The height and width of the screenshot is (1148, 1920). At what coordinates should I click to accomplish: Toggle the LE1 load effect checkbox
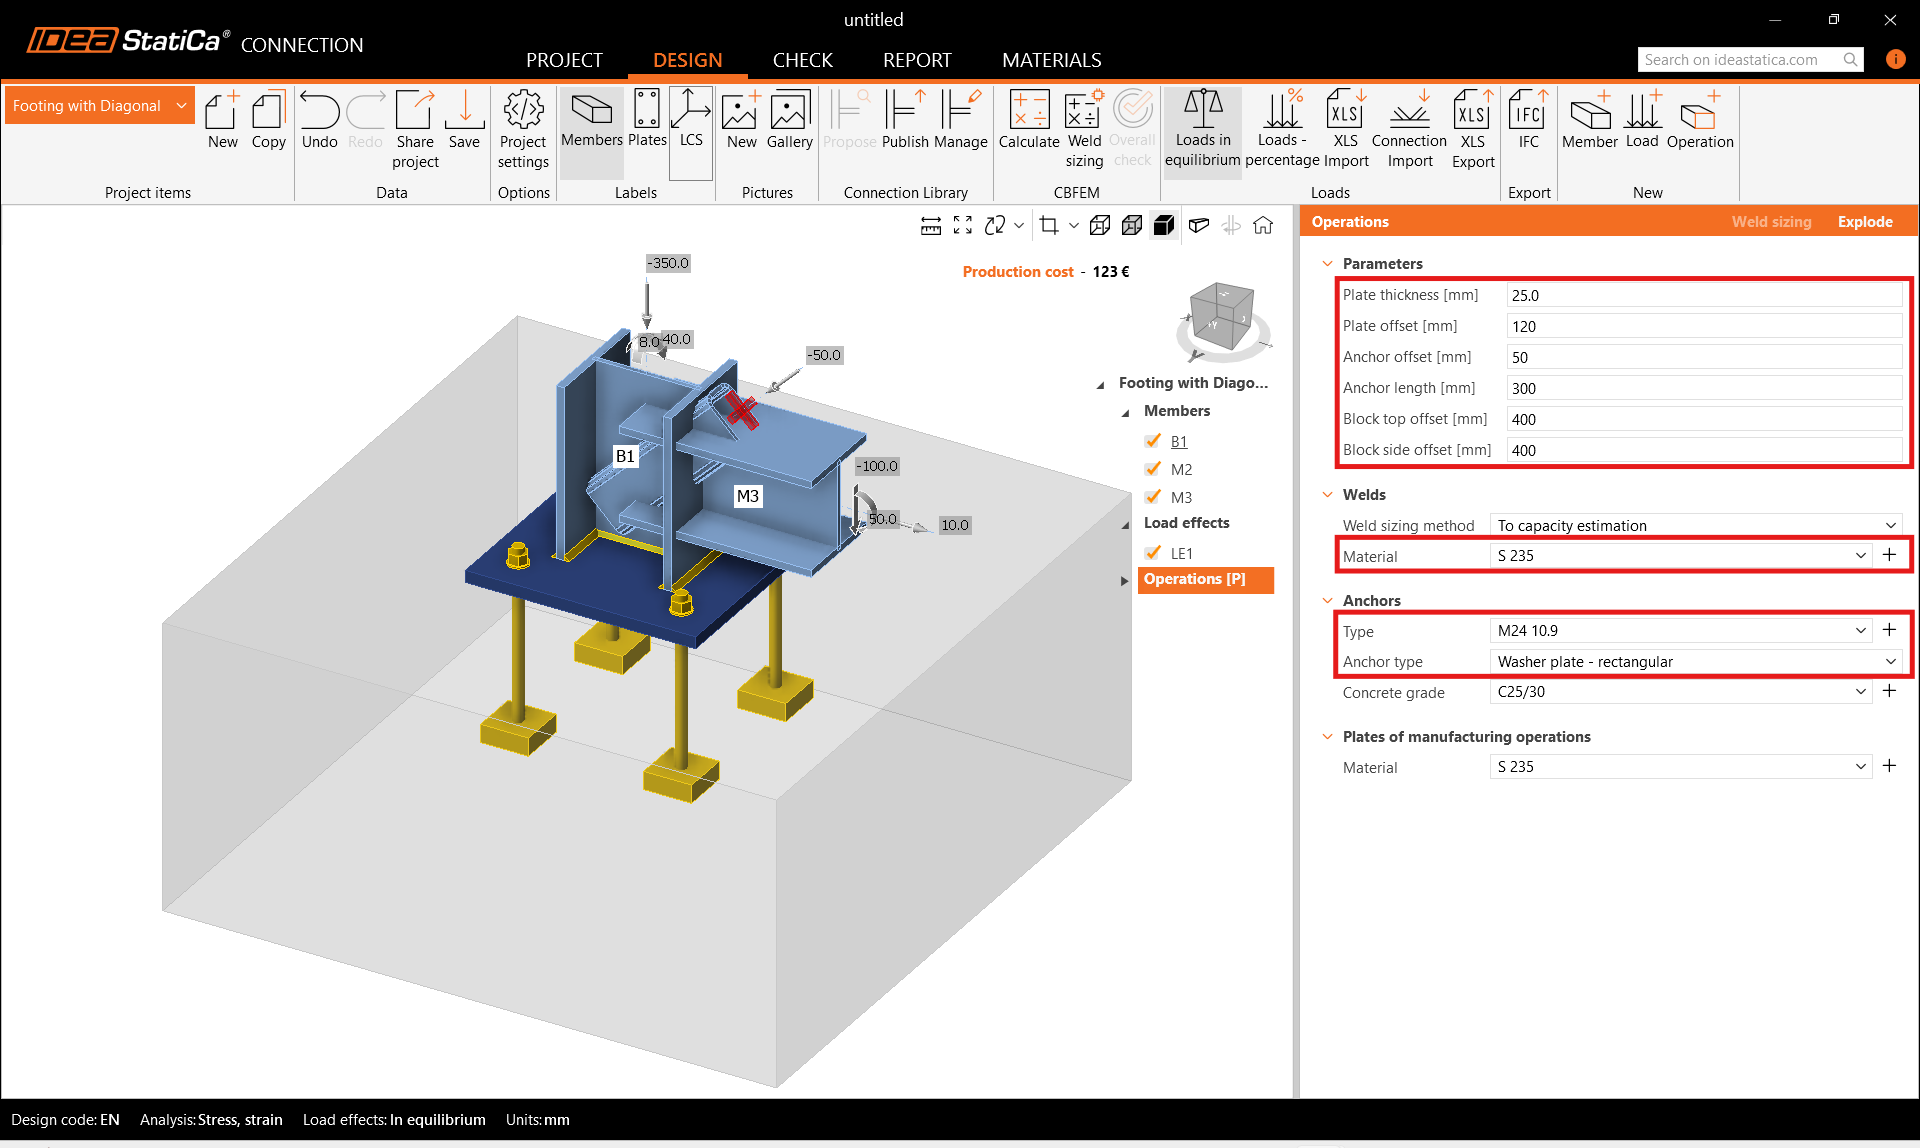1153,553
